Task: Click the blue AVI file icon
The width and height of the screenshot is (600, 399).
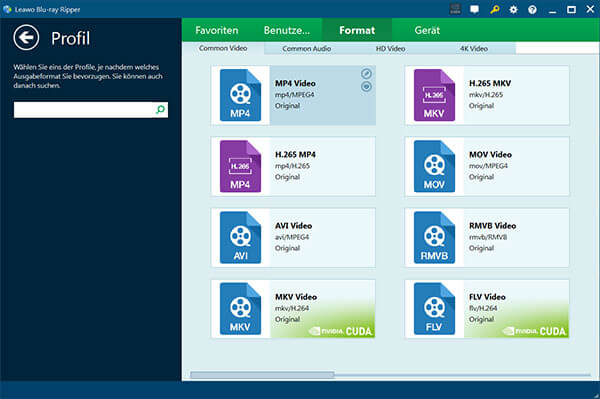Action: coord(240,238)
